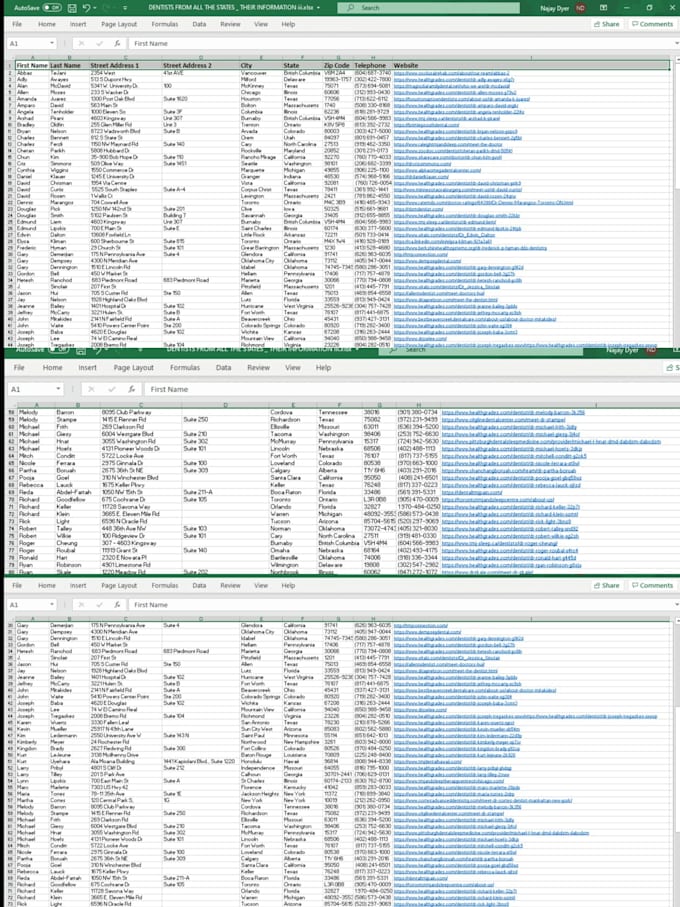Click the Cancel (X) formula icon in top window
This screenshot has height=907, width=680.
click(82, 43)
